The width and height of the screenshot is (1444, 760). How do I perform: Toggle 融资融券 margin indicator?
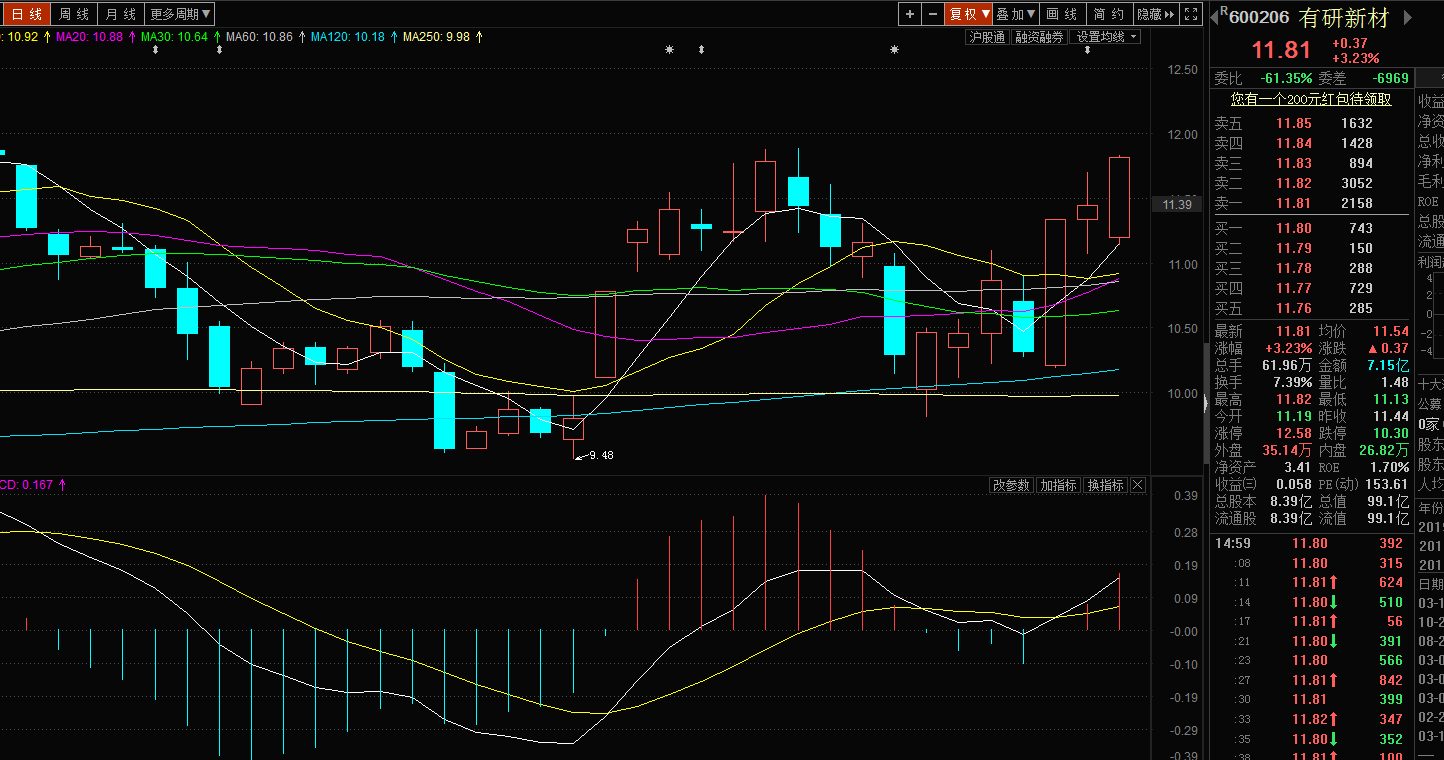[1039, 37]
